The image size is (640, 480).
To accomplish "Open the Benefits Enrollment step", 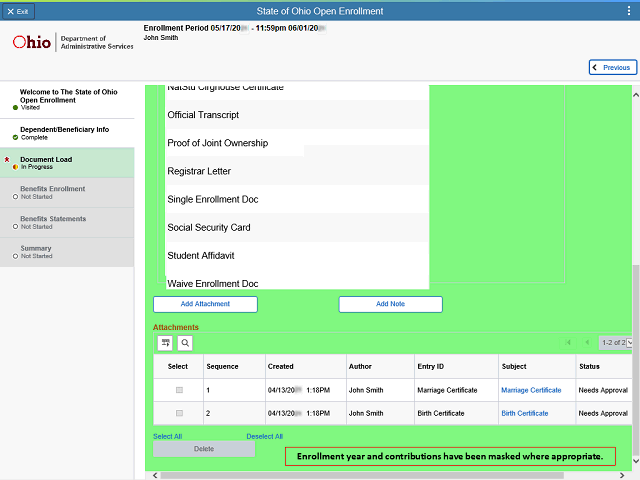I will click(x=67, y=193).
